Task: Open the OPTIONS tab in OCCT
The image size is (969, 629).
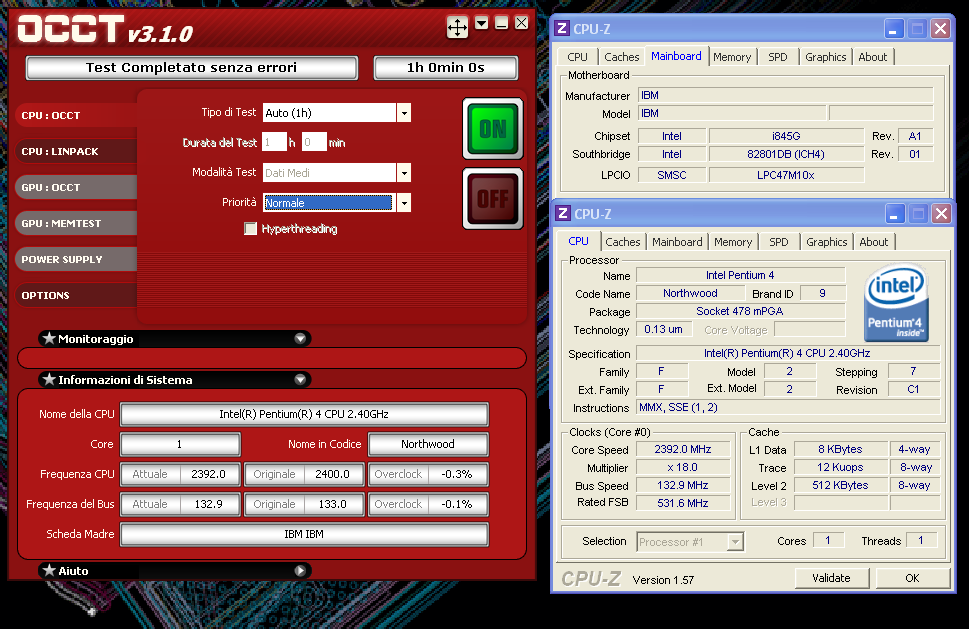Action: [x=77, y=295]
